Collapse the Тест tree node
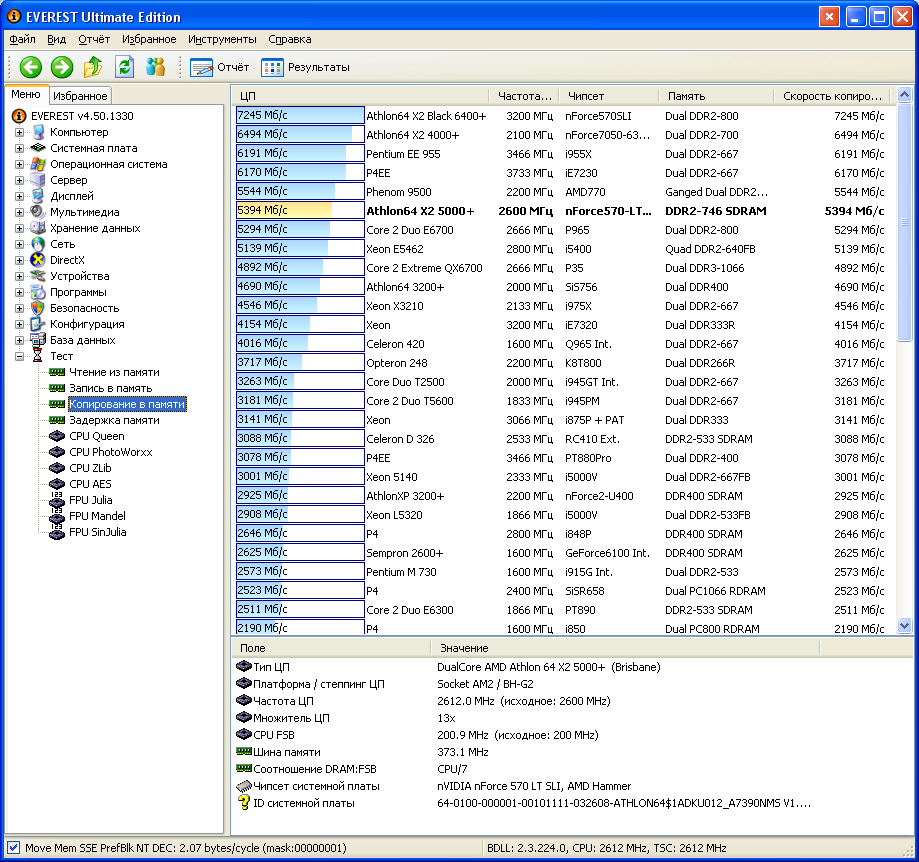This screenshot has width=919, height=862. click(19, 356)
